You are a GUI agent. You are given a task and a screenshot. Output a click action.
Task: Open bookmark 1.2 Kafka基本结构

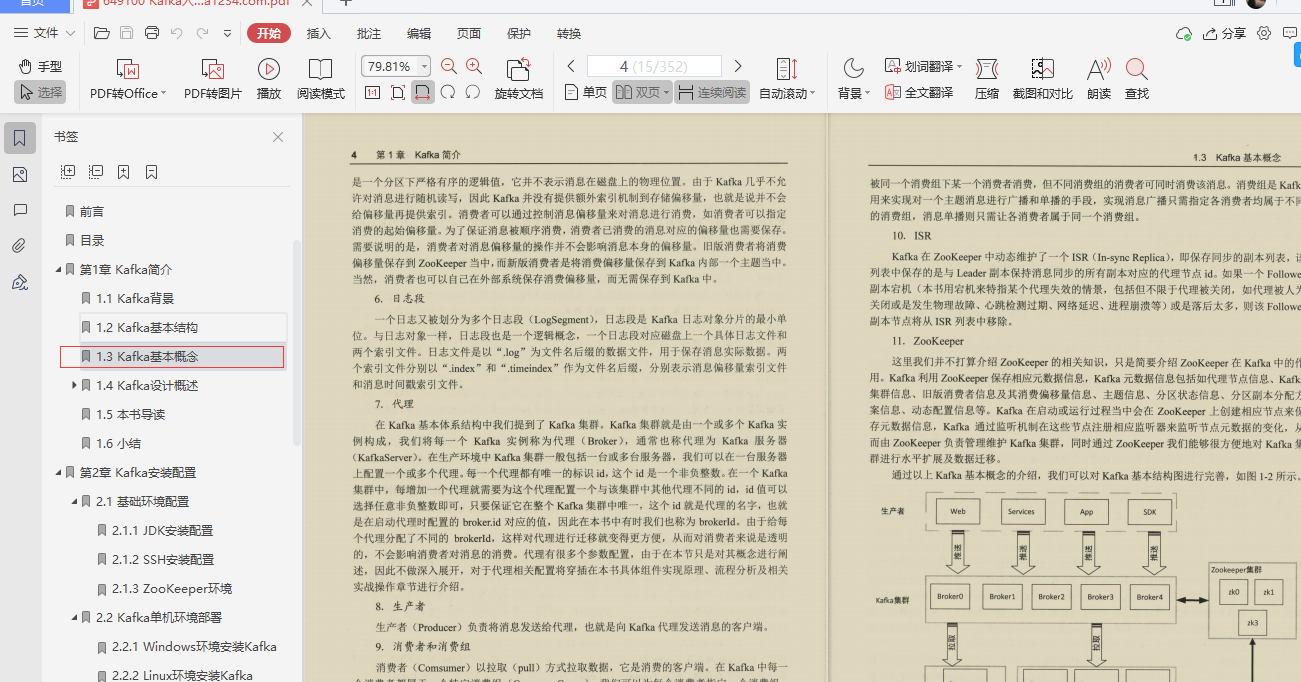click(147, 327)
